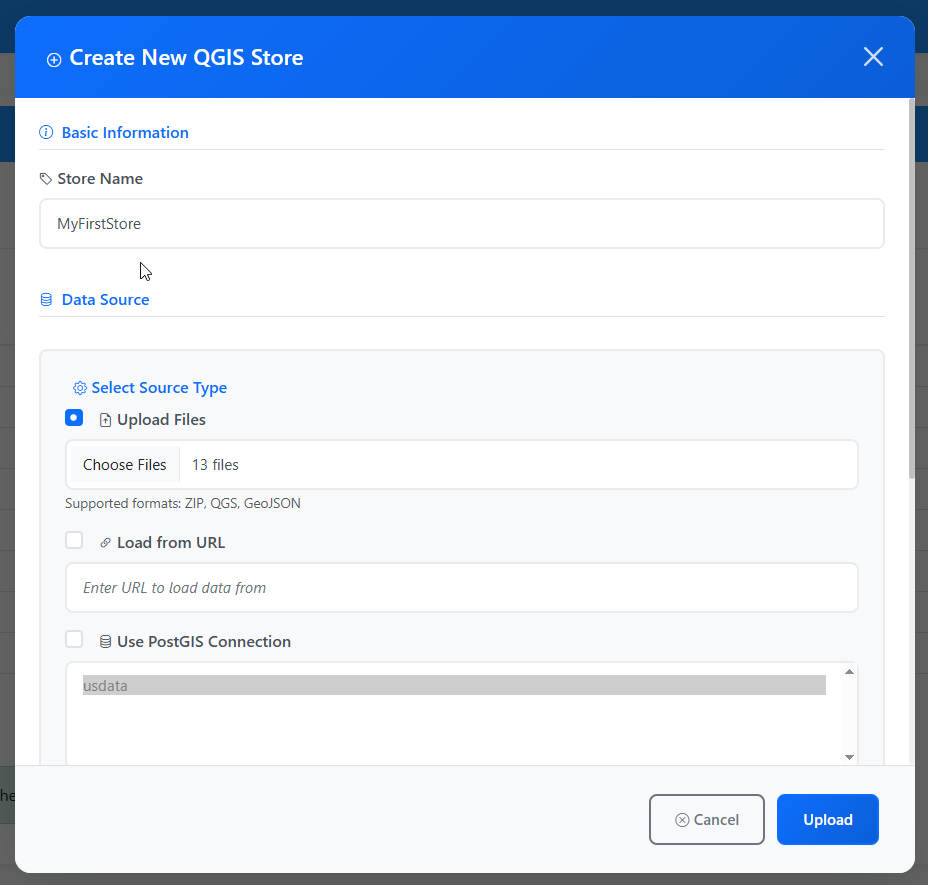The height and width of the screenshot is (885, 928).
Task: Enable the Load from URL option
Action: (x=74, y=540)
